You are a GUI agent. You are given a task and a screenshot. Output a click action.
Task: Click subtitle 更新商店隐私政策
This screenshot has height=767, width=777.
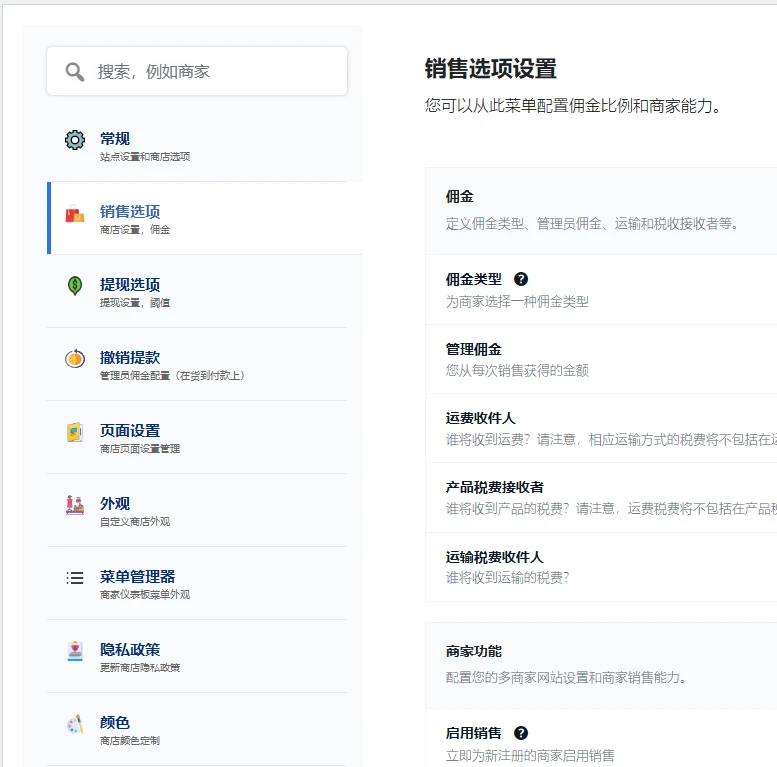point(140,667)
